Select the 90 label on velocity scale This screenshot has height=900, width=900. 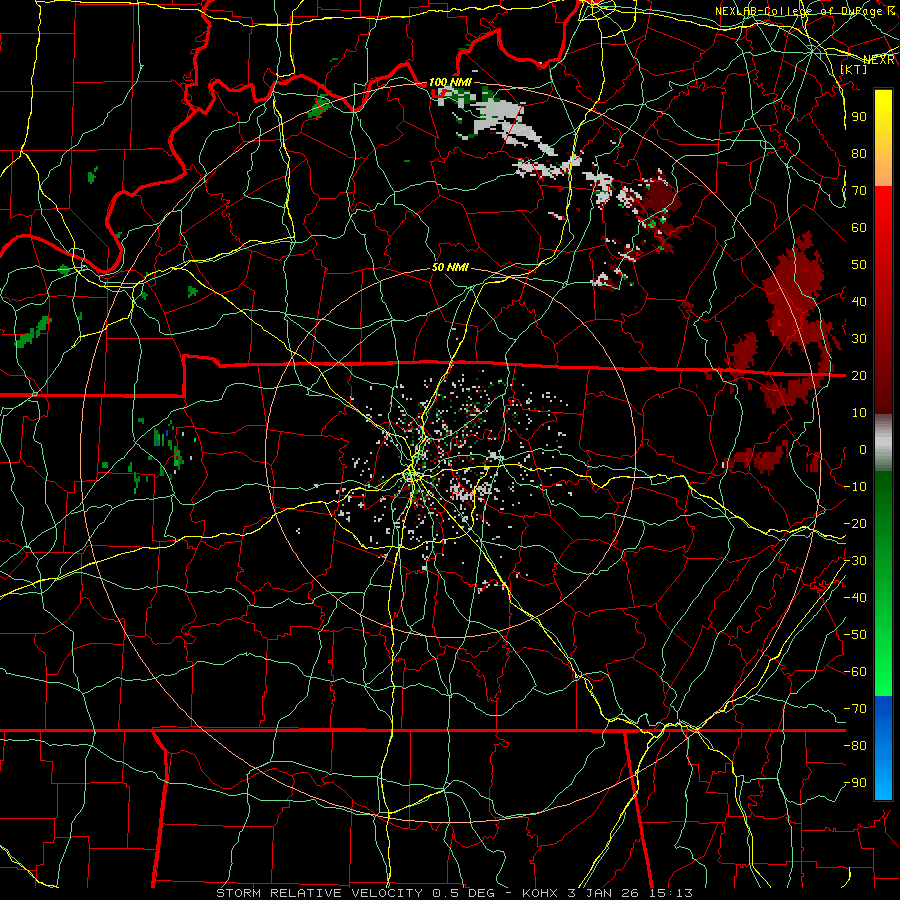click(x=859, y=117)
